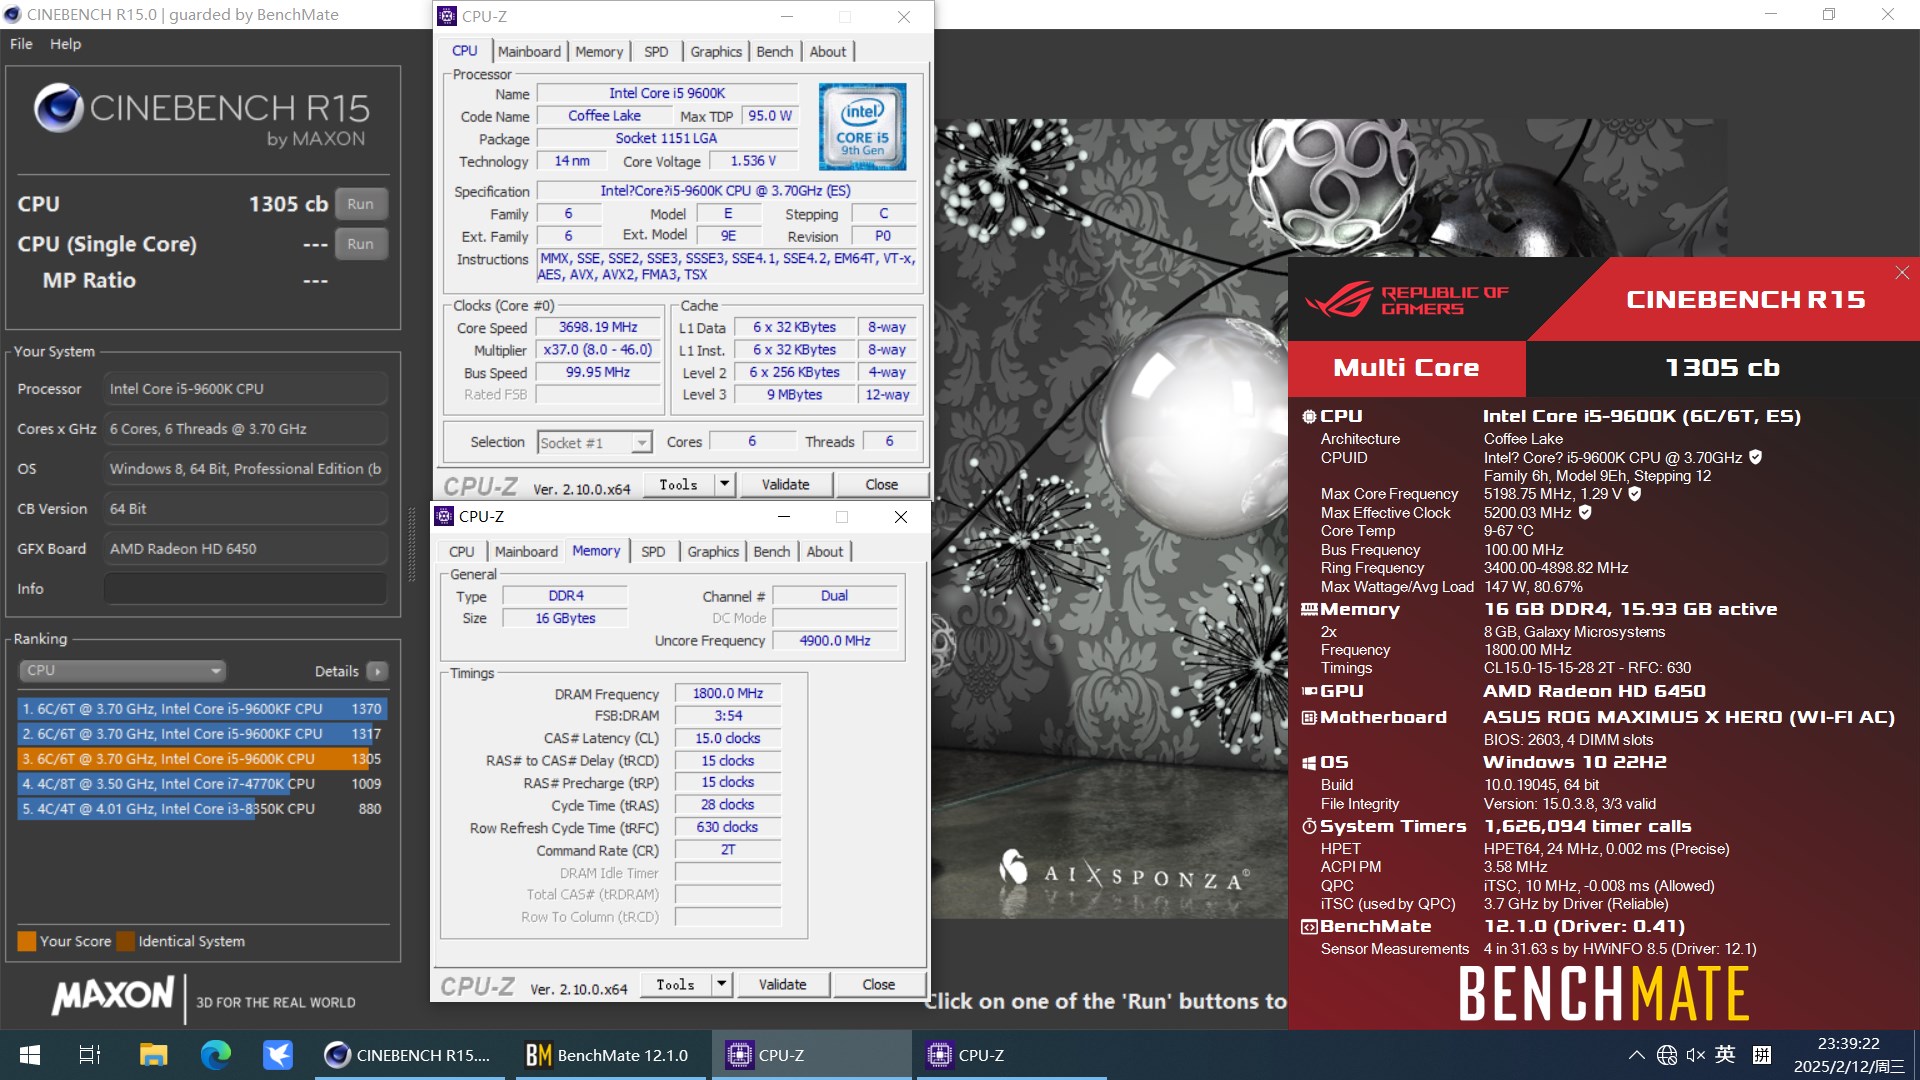The height and width of the screenshot is (1080, 1920).
Task: Click the GFX Board AMD Radeon HD 6450 field
Action: pos(245,549)
